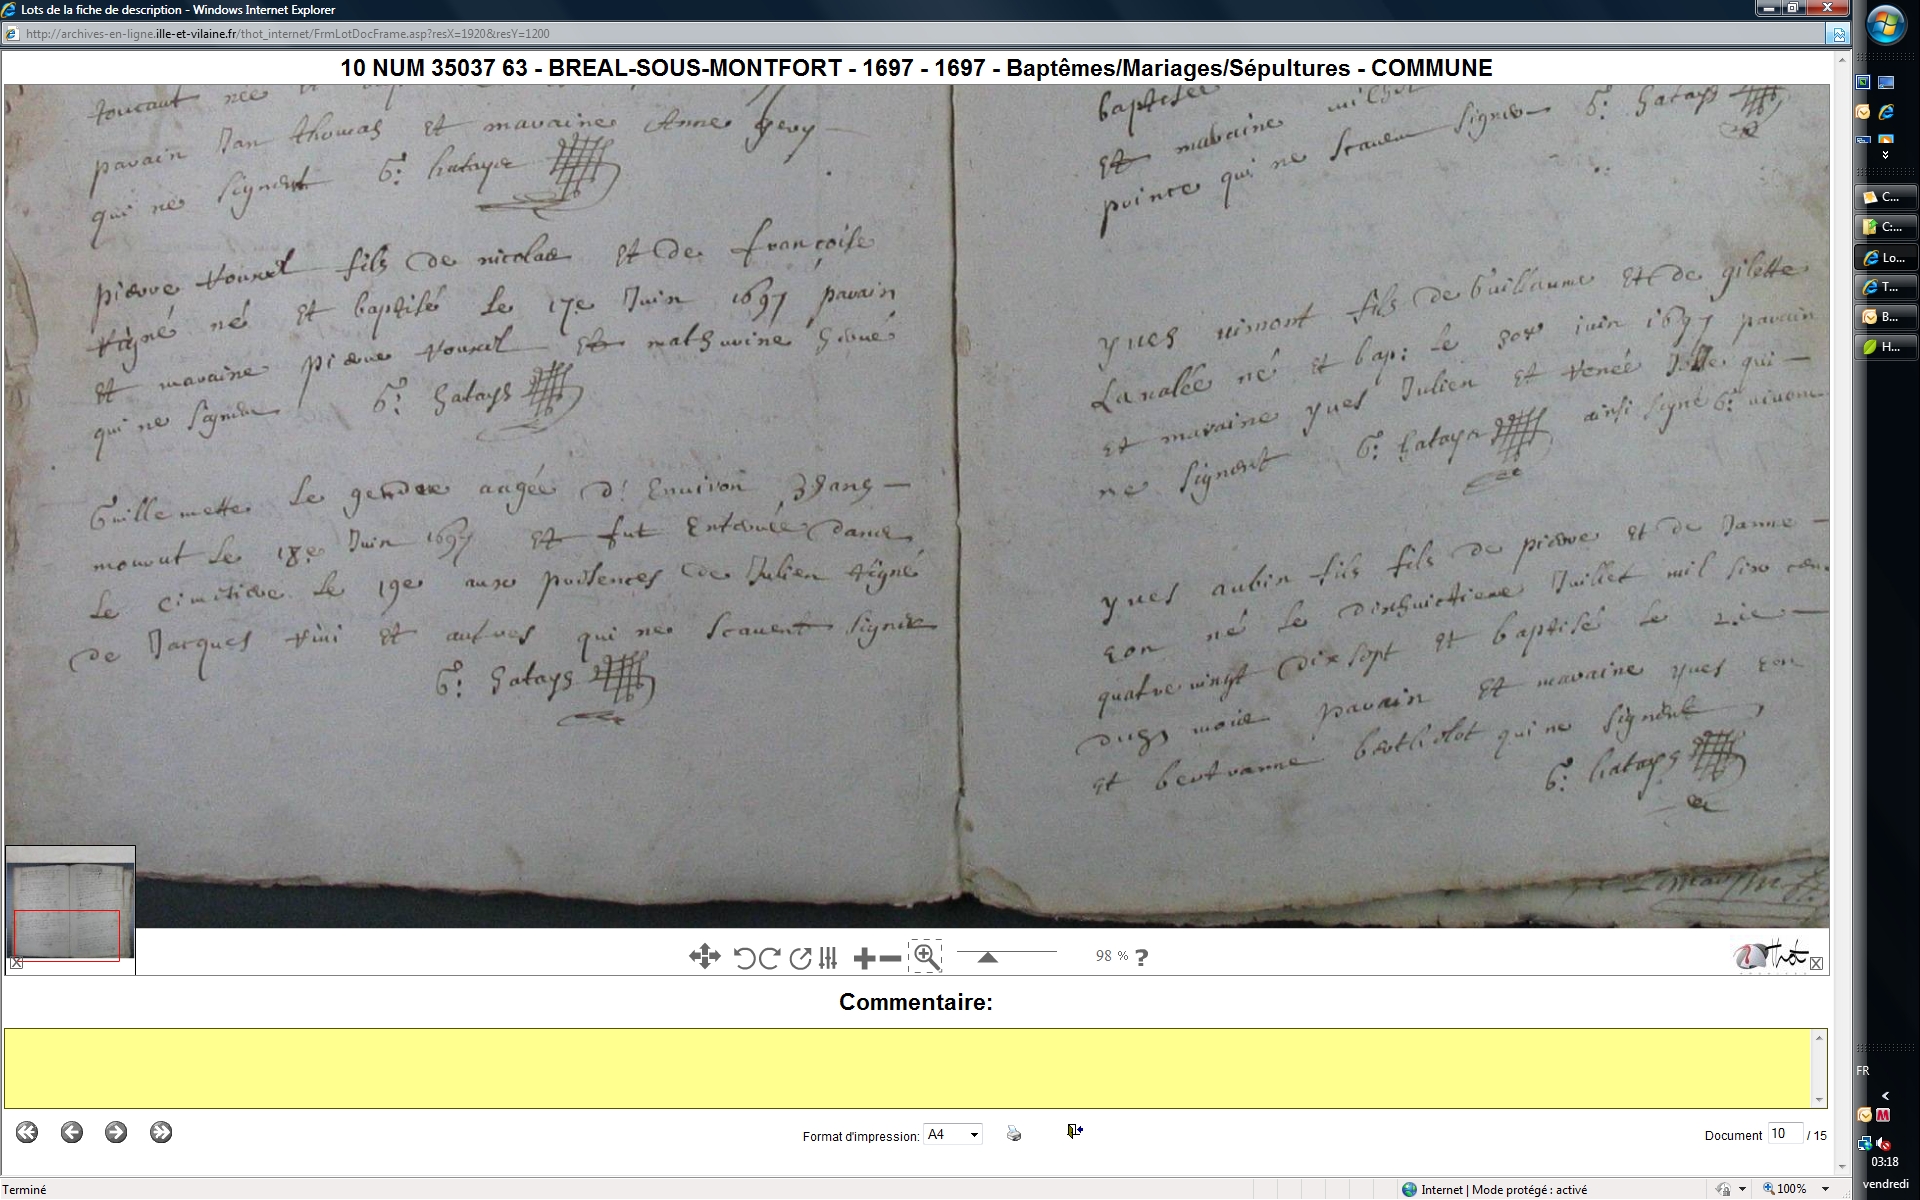The image size is (1920, 1200).
Task: Zoom out with the minus icon
Action: [x=890, y=959]
